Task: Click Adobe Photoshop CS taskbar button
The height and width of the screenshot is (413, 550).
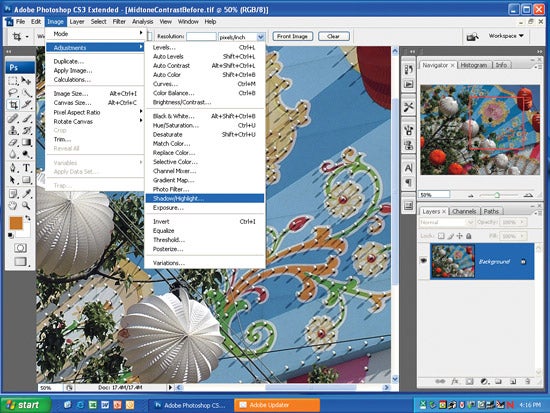Action: point(191,405)
